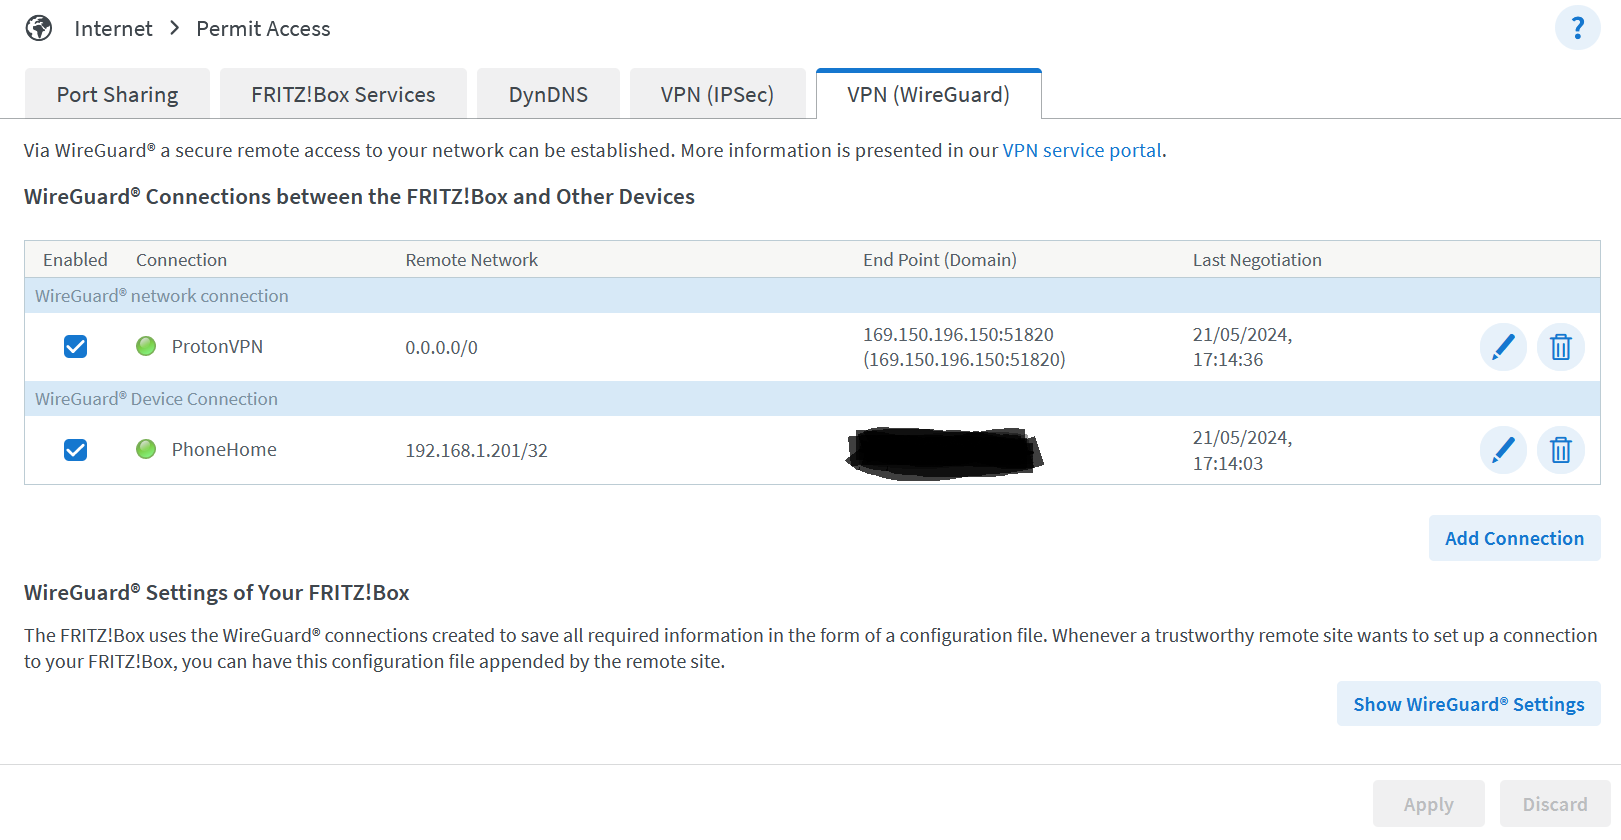This screenshot has width=1621, height=840.
Task: Click the green ProtonVPN status indicator
Action: pos(146,346)
